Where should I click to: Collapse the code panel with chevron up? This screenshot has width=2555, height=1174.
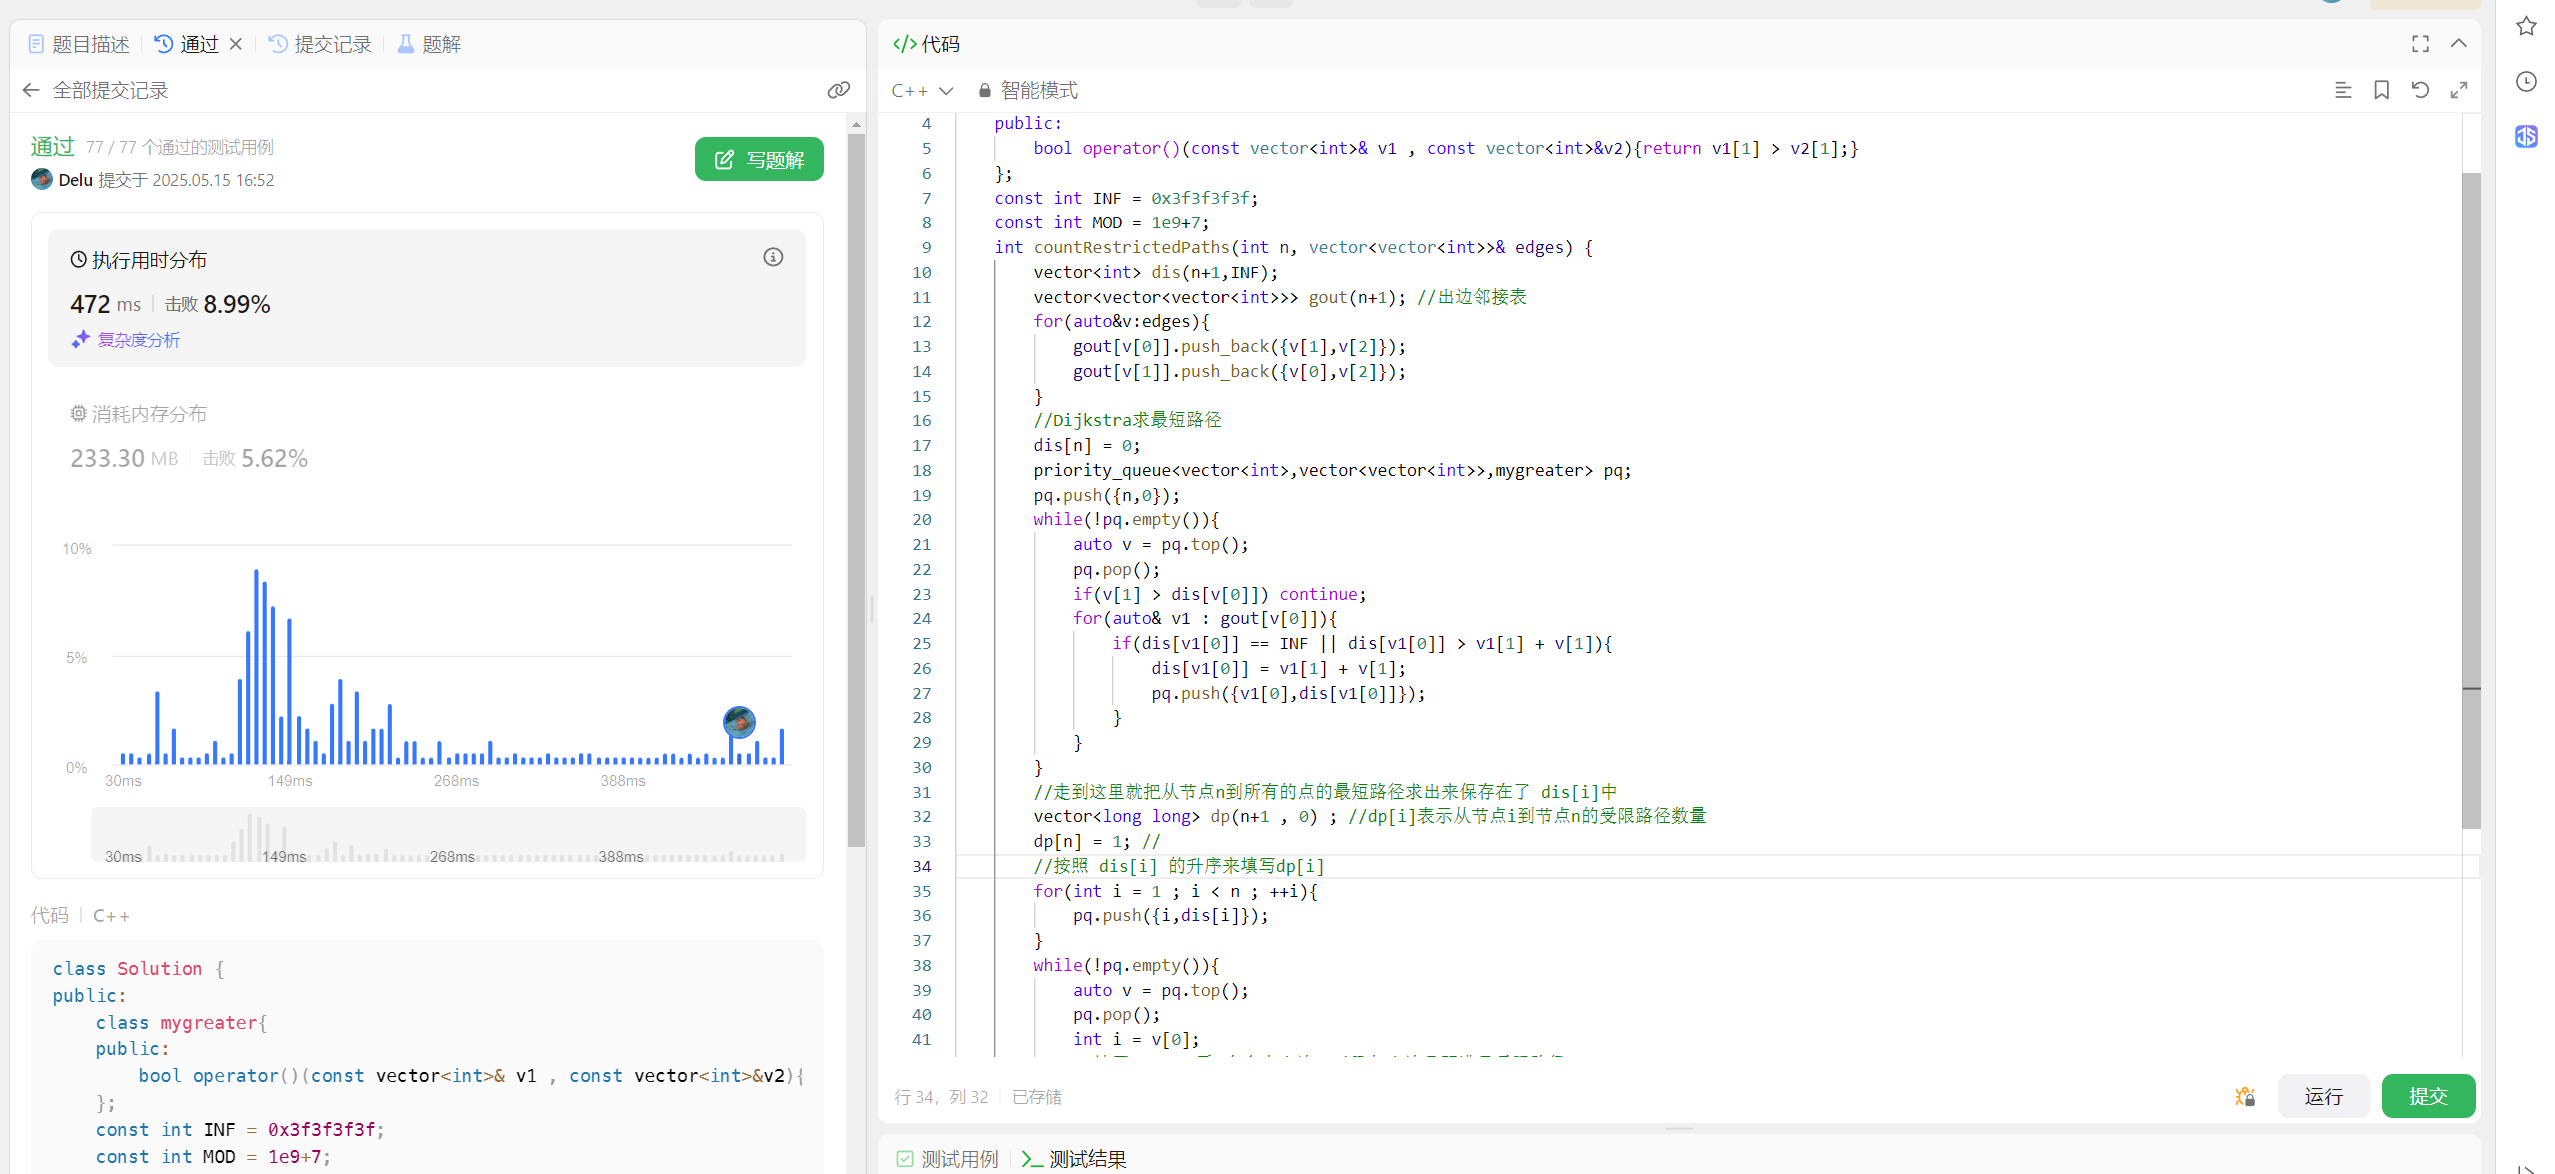click(x=2459, y=44)
